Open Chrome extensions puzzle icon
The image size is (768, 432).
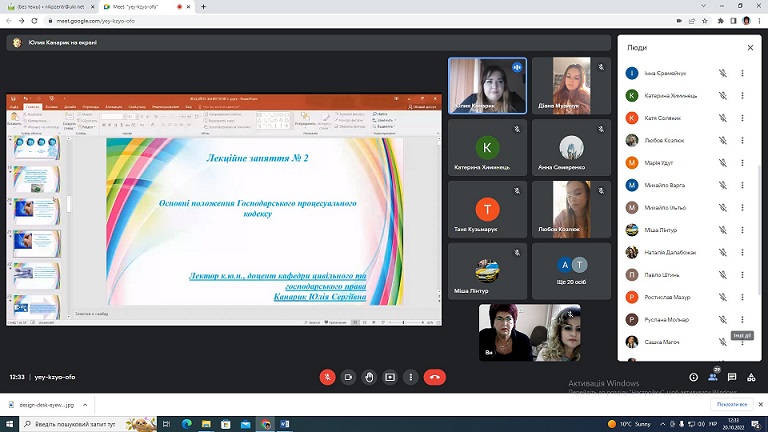point(720,21)
